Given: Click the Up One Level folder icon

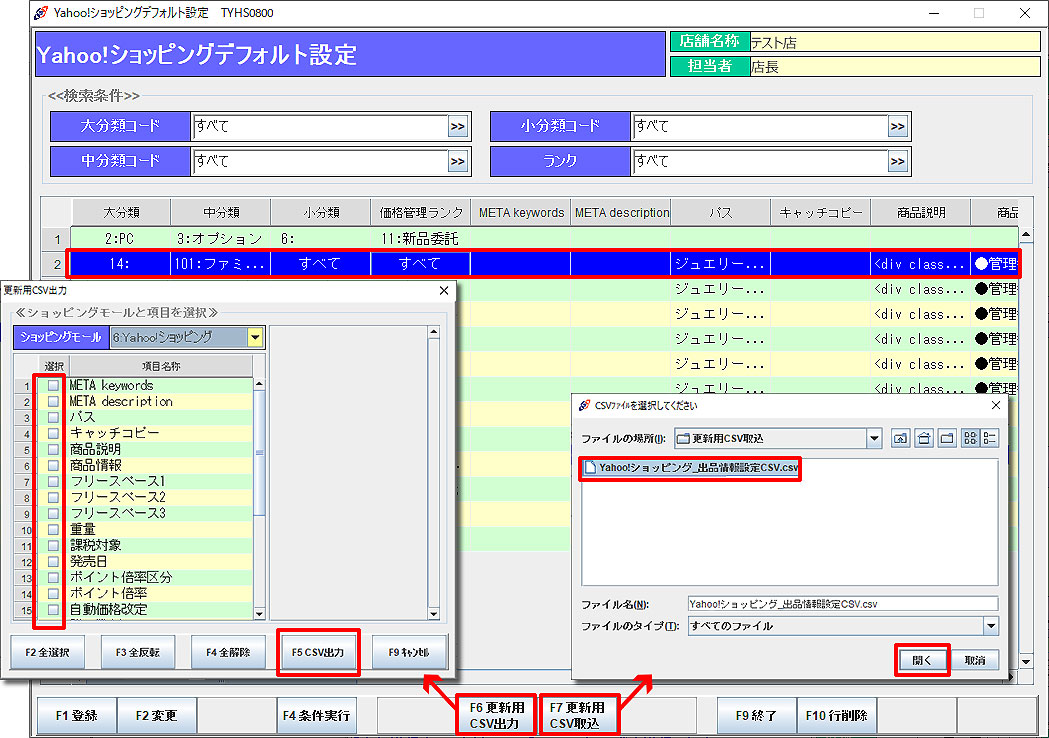Looking at the screenshot, I should 901,438.
